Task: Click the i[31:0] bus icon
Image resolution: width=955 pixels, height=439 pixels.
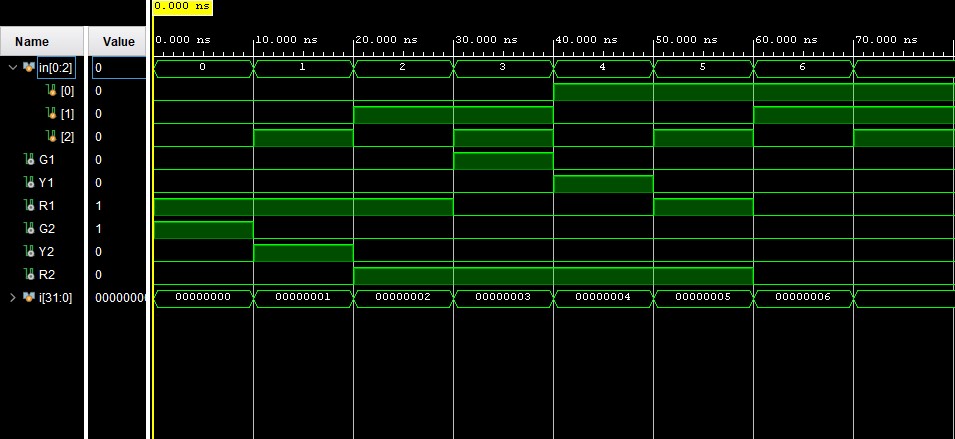Action: (x=27, y=298)
